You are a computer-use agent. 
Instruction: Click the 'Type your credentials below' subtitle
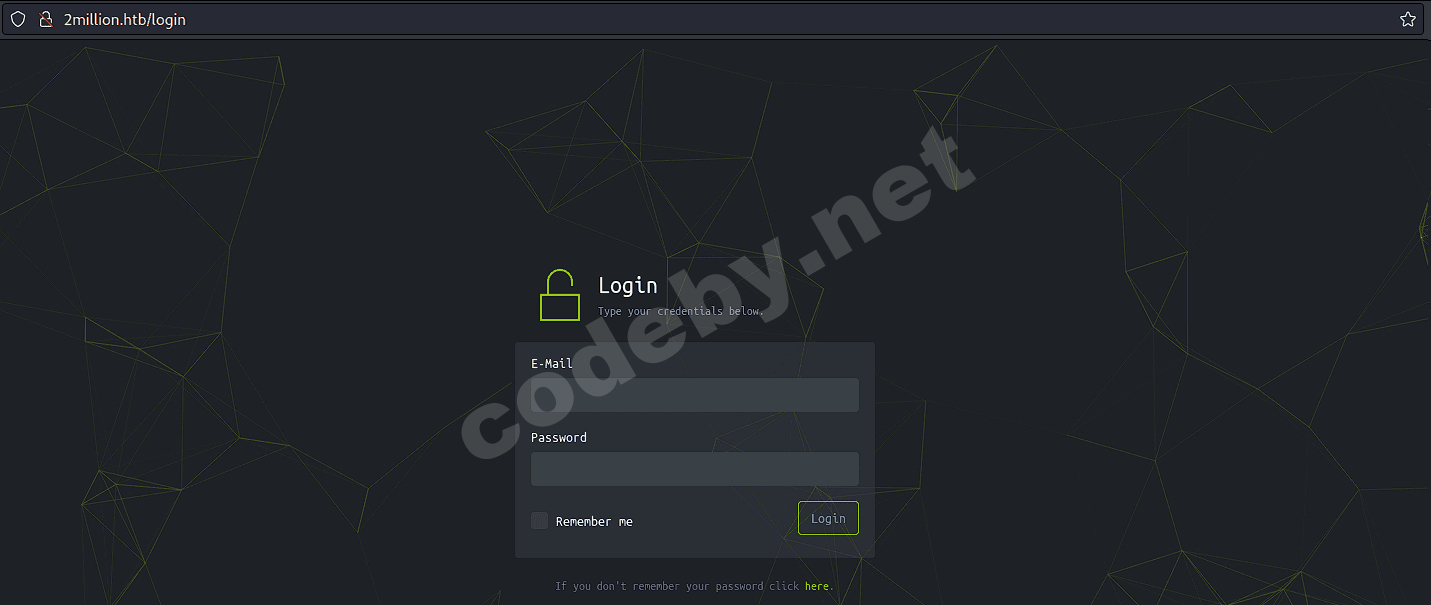[x=681, y=311]
